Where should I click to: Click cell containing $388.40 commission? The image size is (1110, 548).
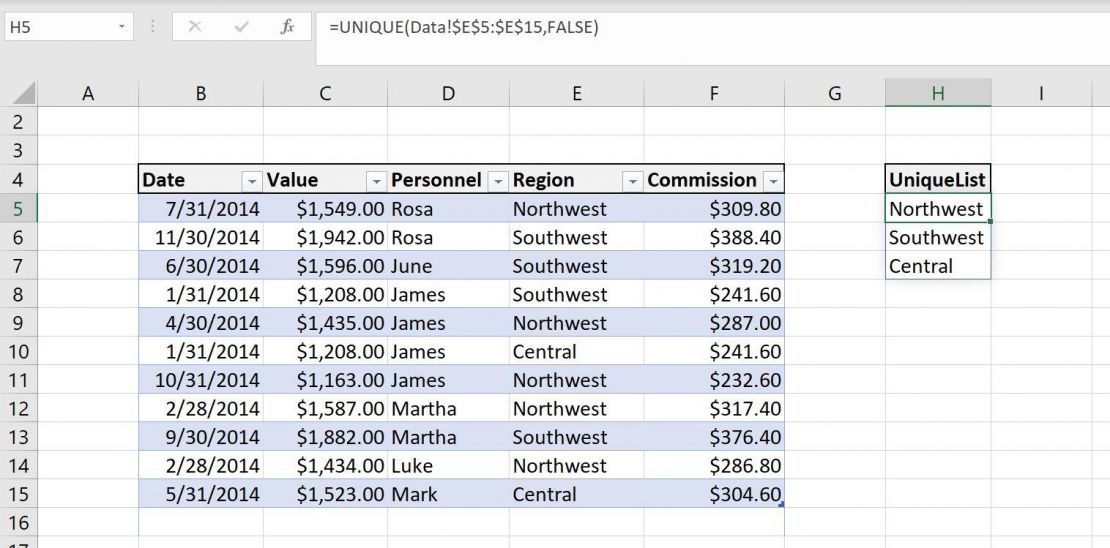point(713,238)
